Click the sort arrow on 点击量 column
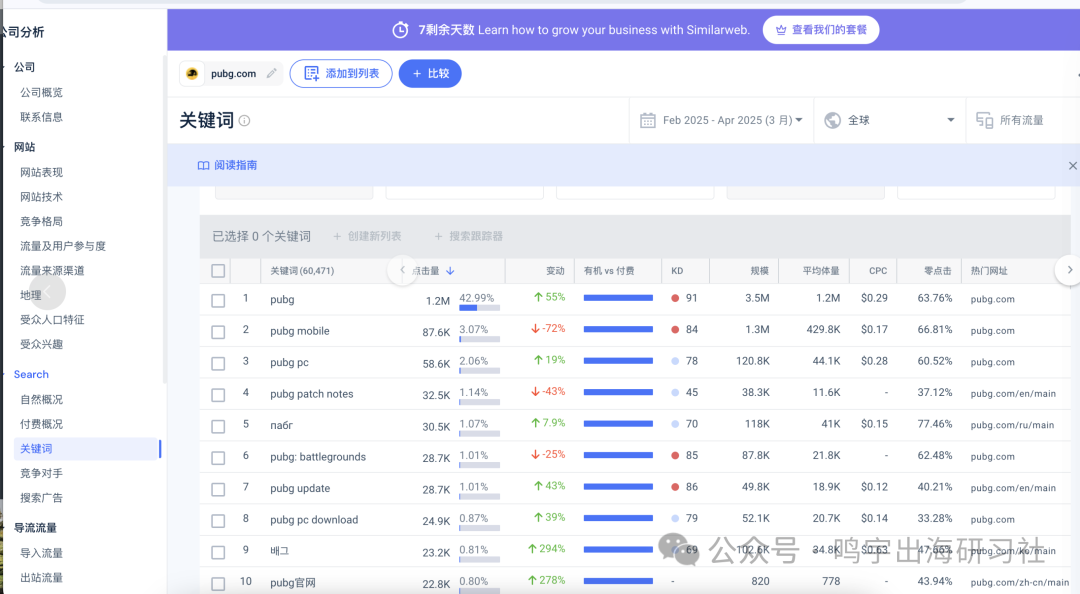This screenshot has height=594, width=1080. coord(450,271)
